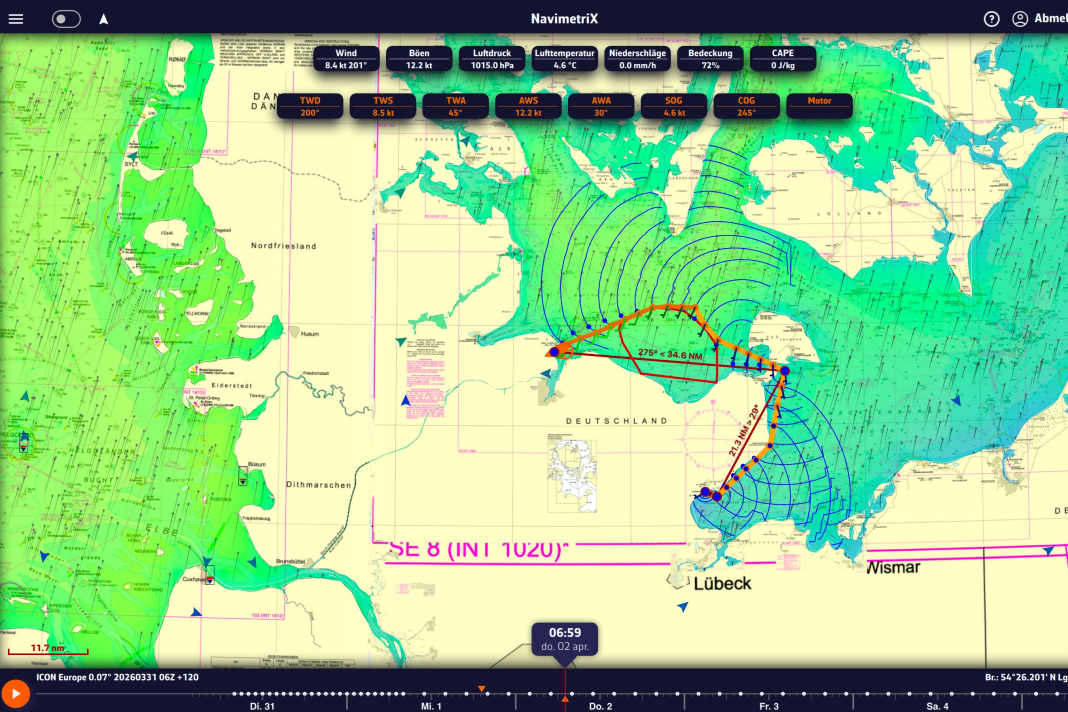Screen dimensions: 1068x712
Task: Select the Niederschläge precipitation tile
Action: pyautogui.click(x=637, y=58)
